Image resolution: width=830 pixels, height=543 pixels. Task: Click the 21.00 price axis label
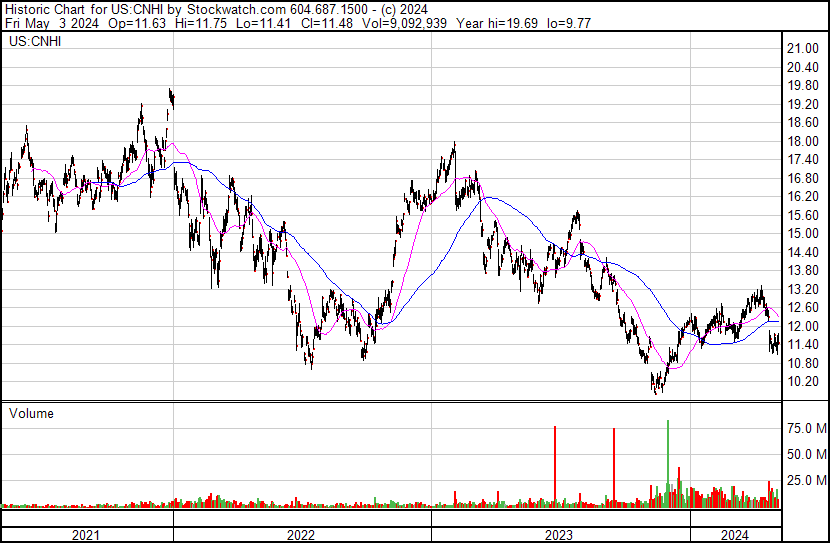(x=803, y=48)
